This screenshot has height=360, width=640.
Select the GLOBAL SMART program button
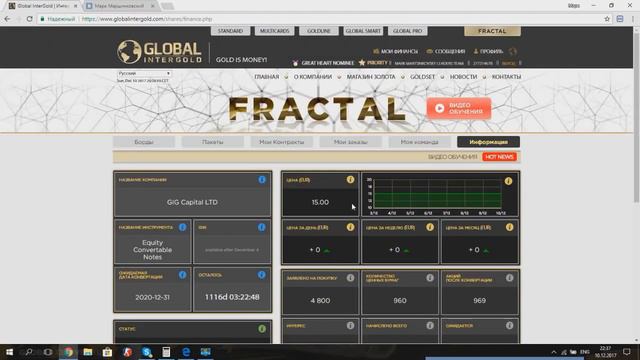coord(363,31)
